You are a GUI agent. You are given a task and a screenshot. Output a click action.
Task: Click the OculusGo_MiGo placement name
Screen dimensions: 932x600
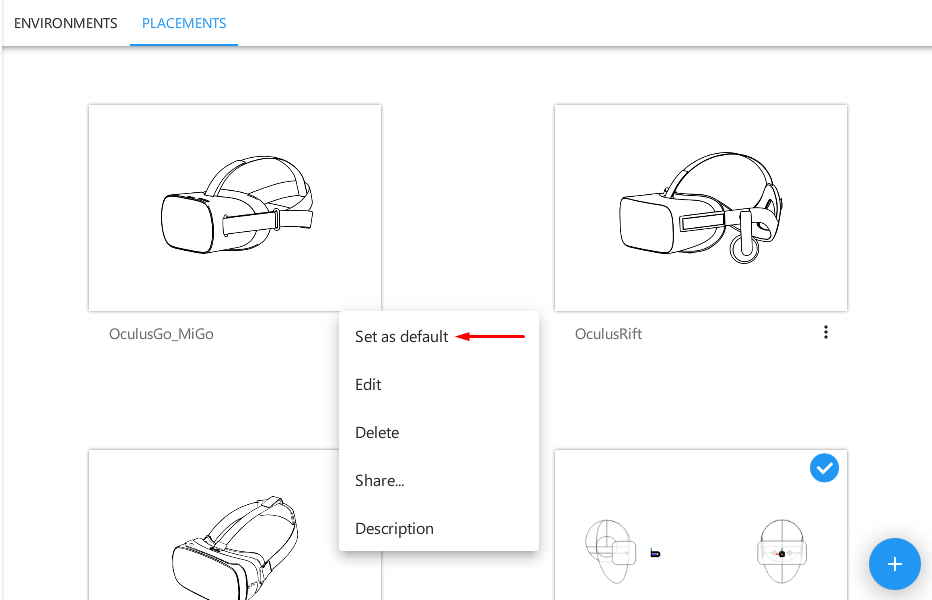(161, 334)
